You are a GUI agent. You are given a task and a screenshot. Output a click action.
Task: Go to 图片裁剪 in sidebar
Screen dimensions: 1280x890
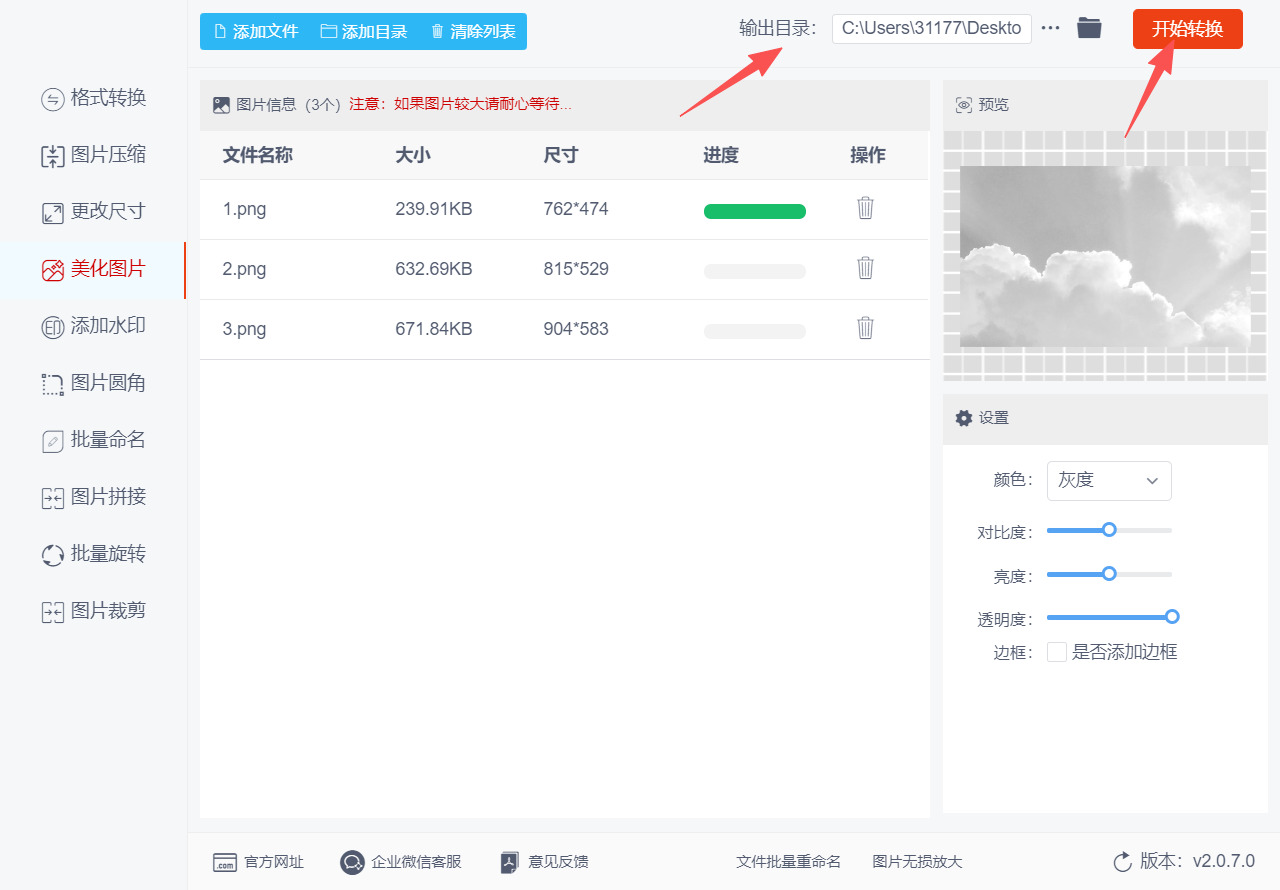pos(94,611)
